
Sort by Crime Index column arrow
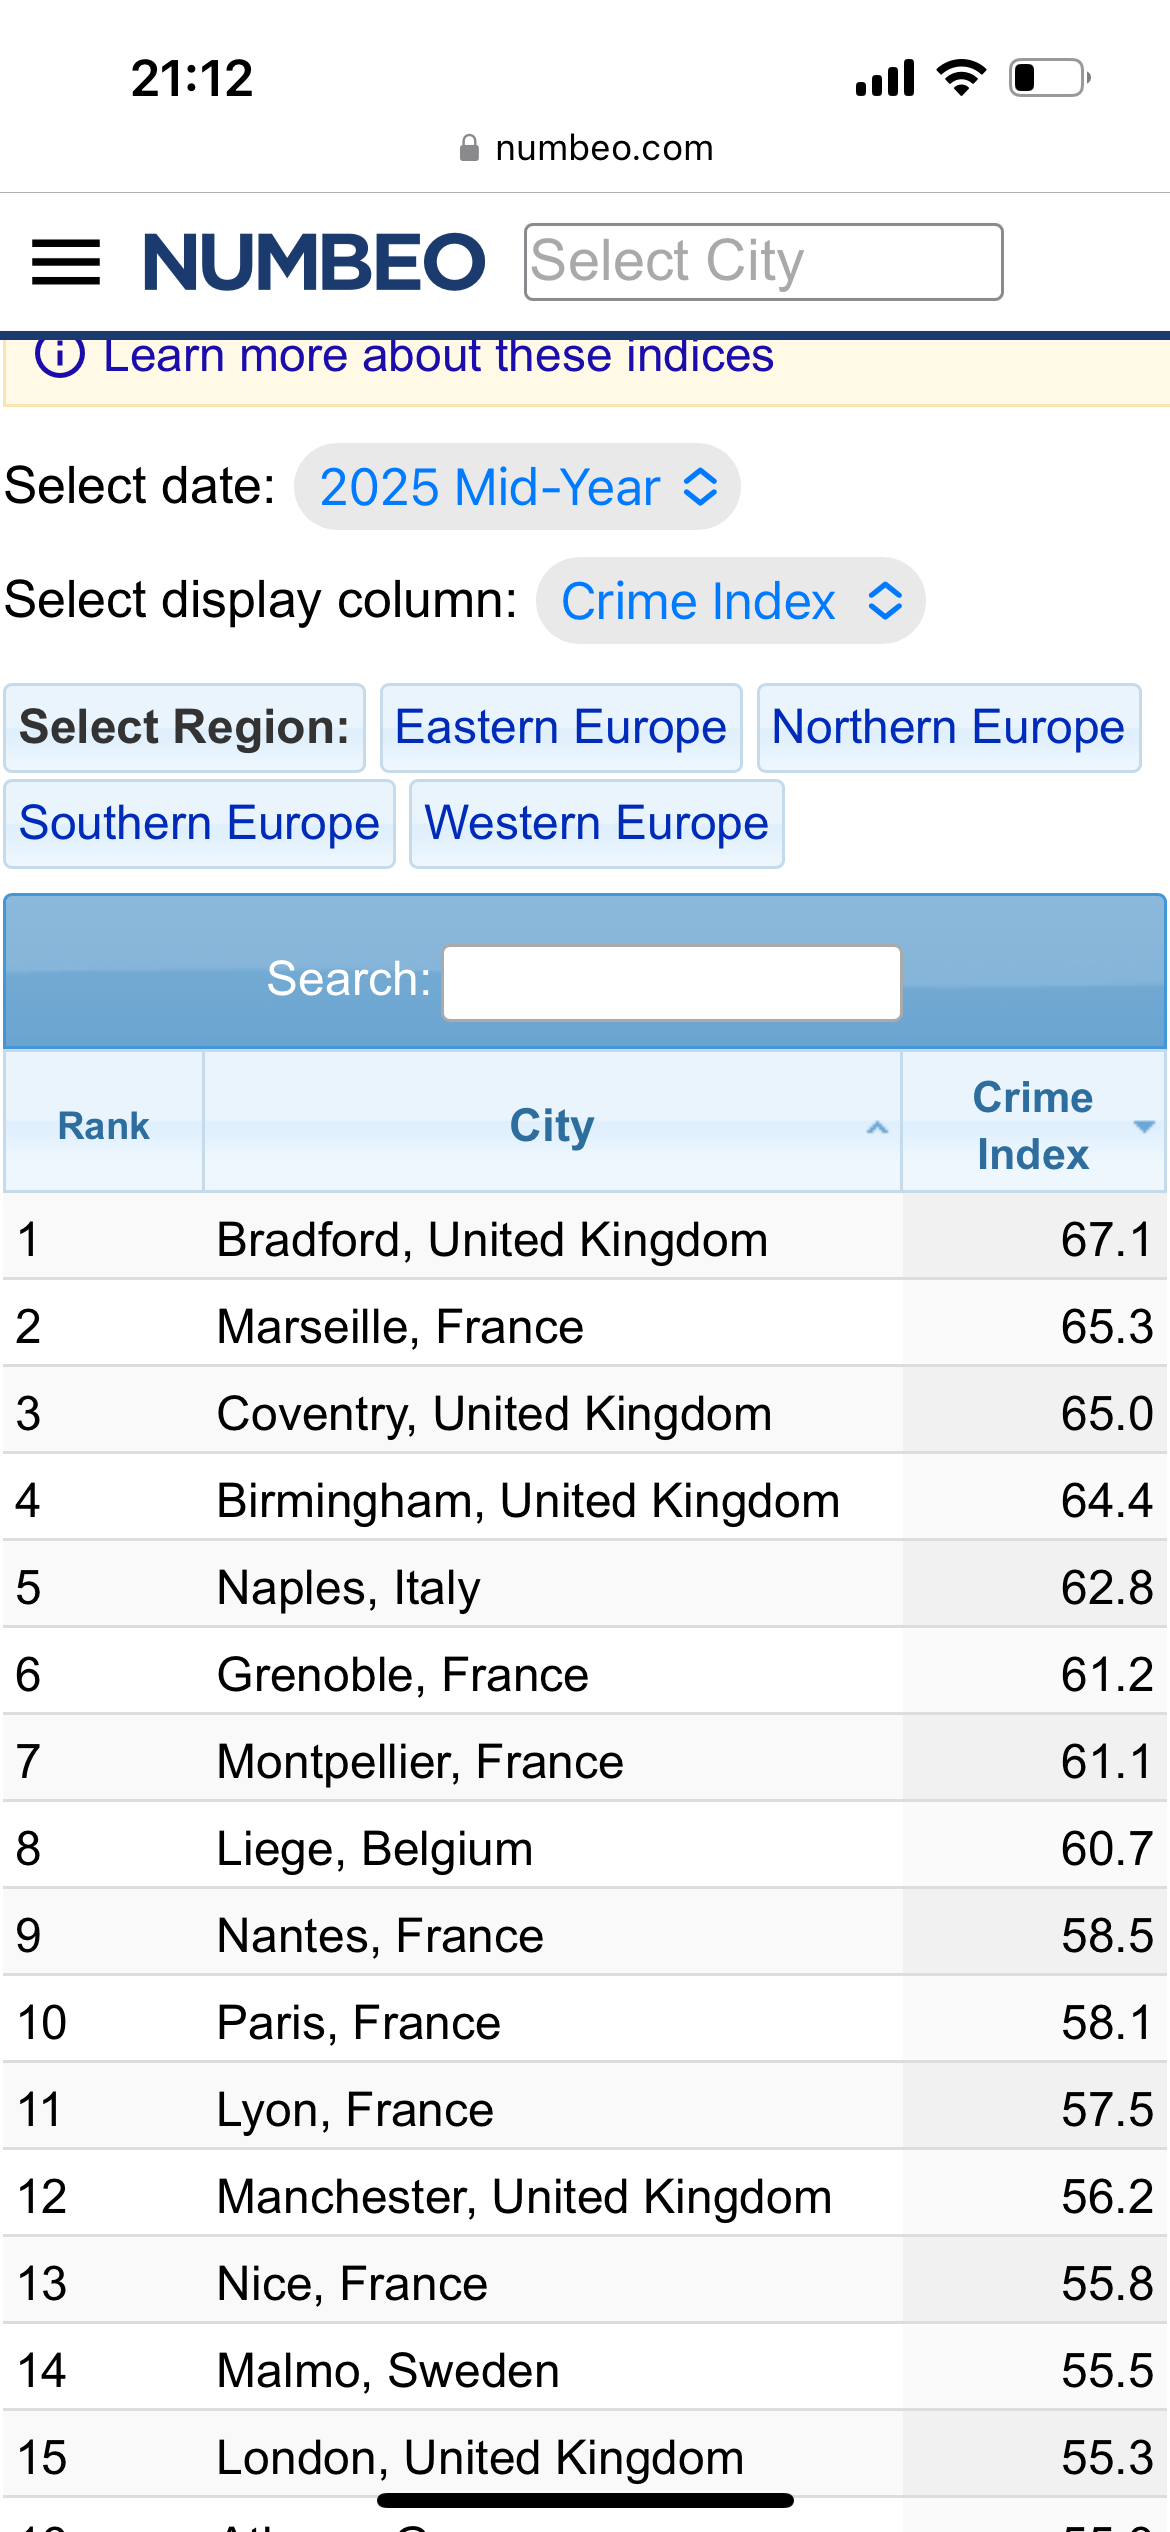click(x=1144, y=1126)
